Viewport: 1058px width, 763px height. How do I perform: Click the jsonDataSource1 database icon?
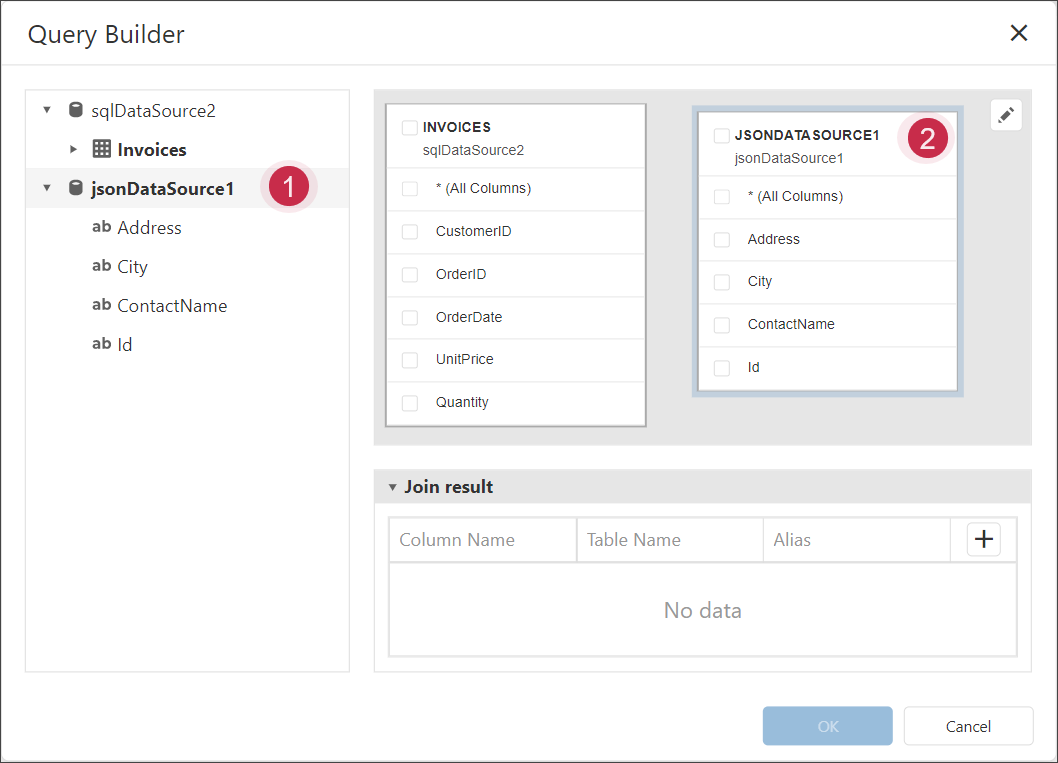pyautogui.click(x=75, y=188)
